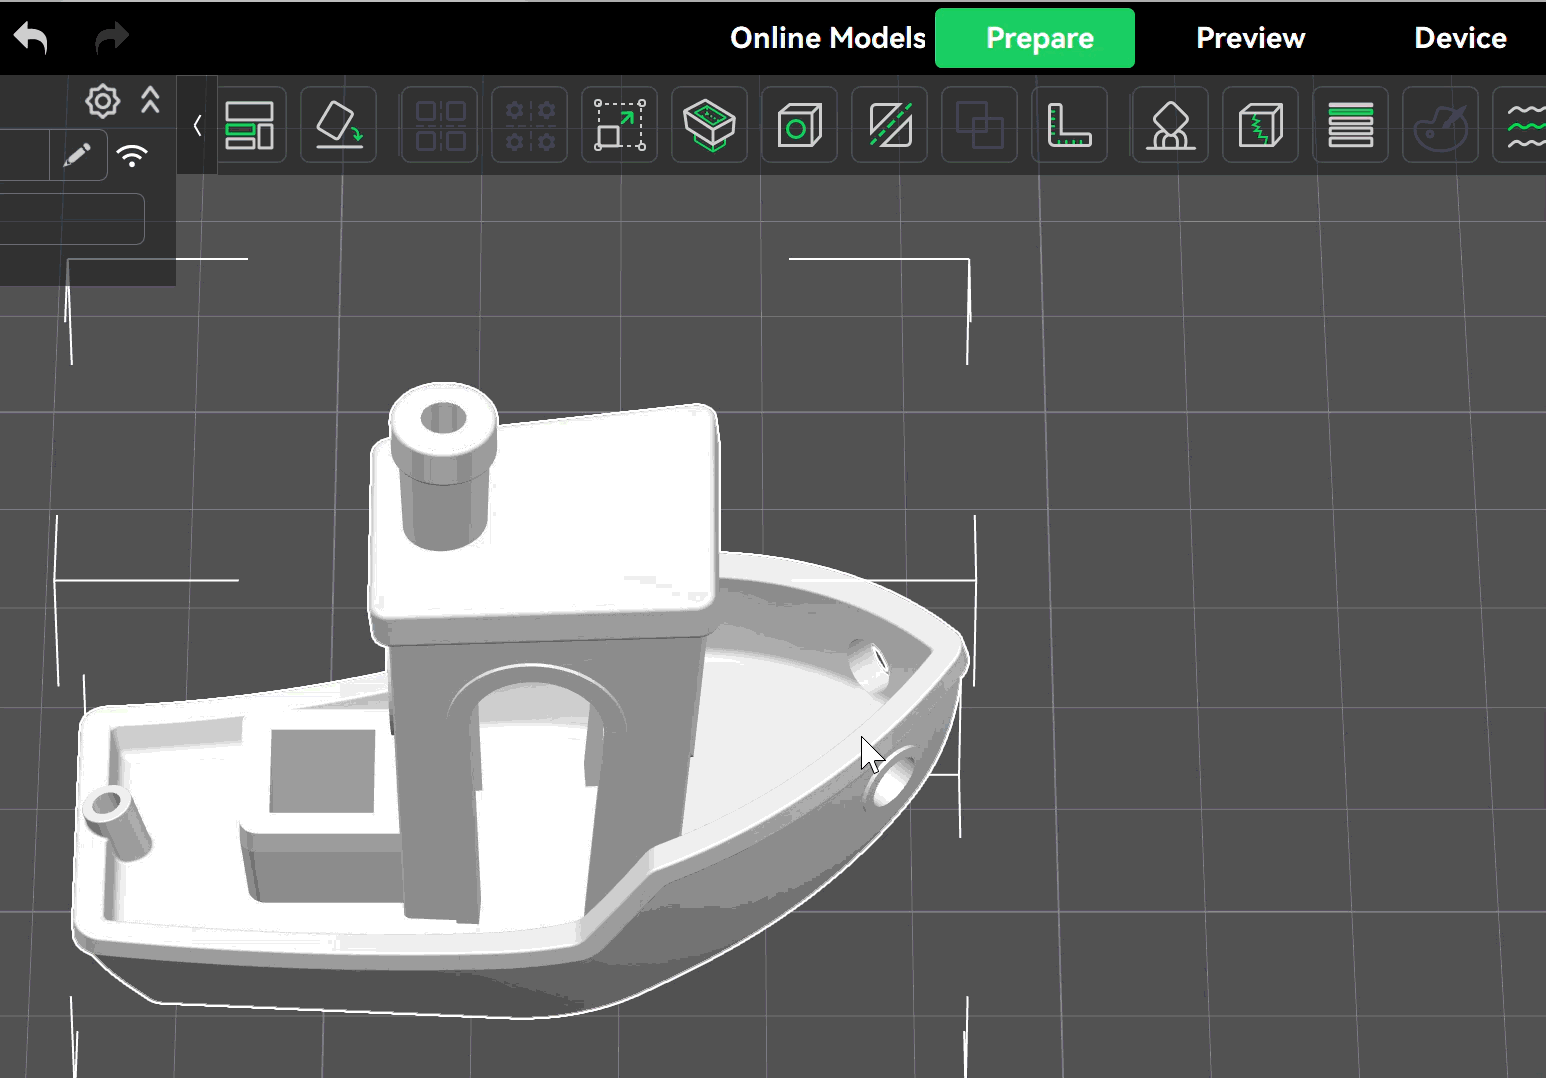The image size is (1546, 1078).
Task: Click the plate layout icon in toolbar
Action: (x=249, y=126)
